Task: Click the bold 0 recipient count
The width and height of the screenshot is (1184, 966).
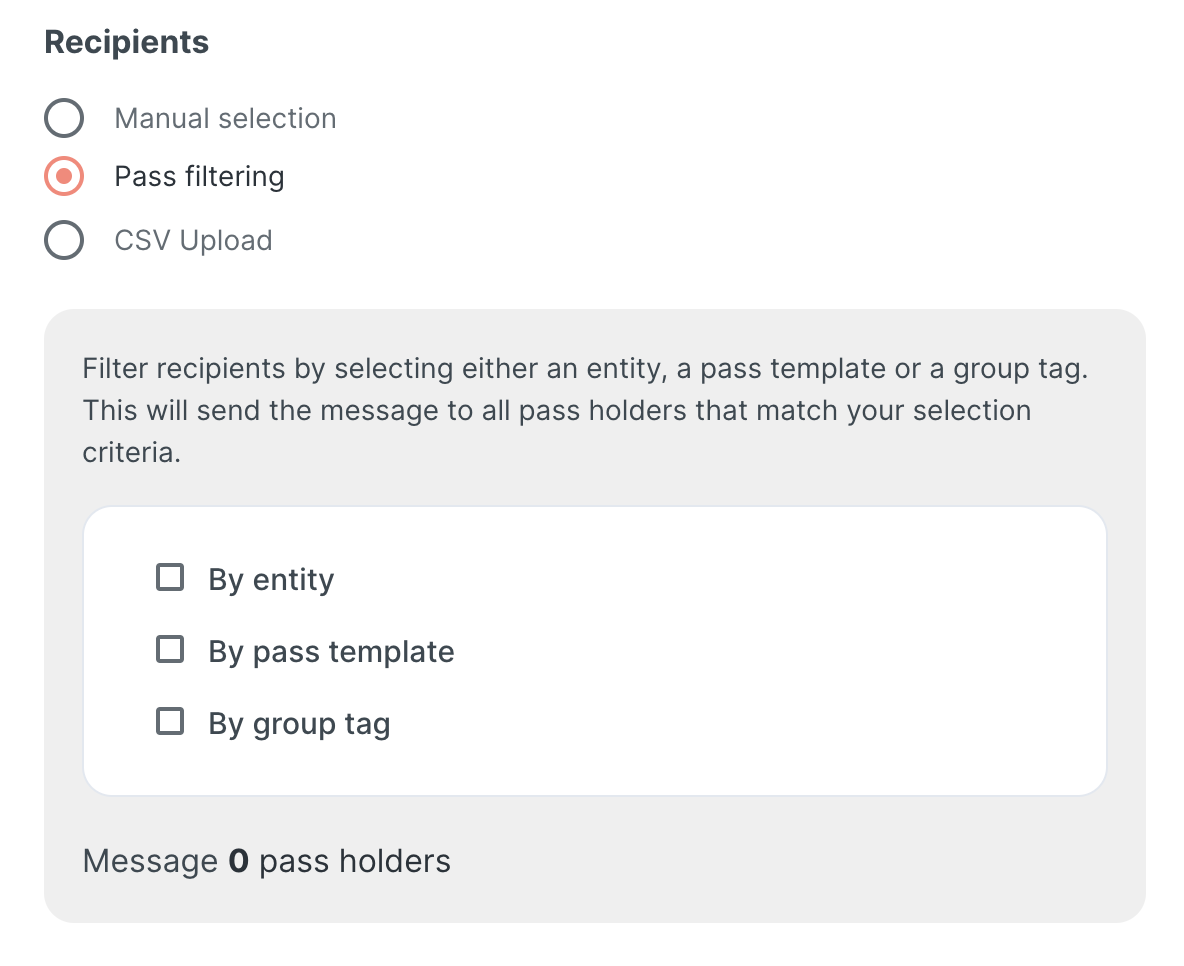Action: (x=238, y=861)
